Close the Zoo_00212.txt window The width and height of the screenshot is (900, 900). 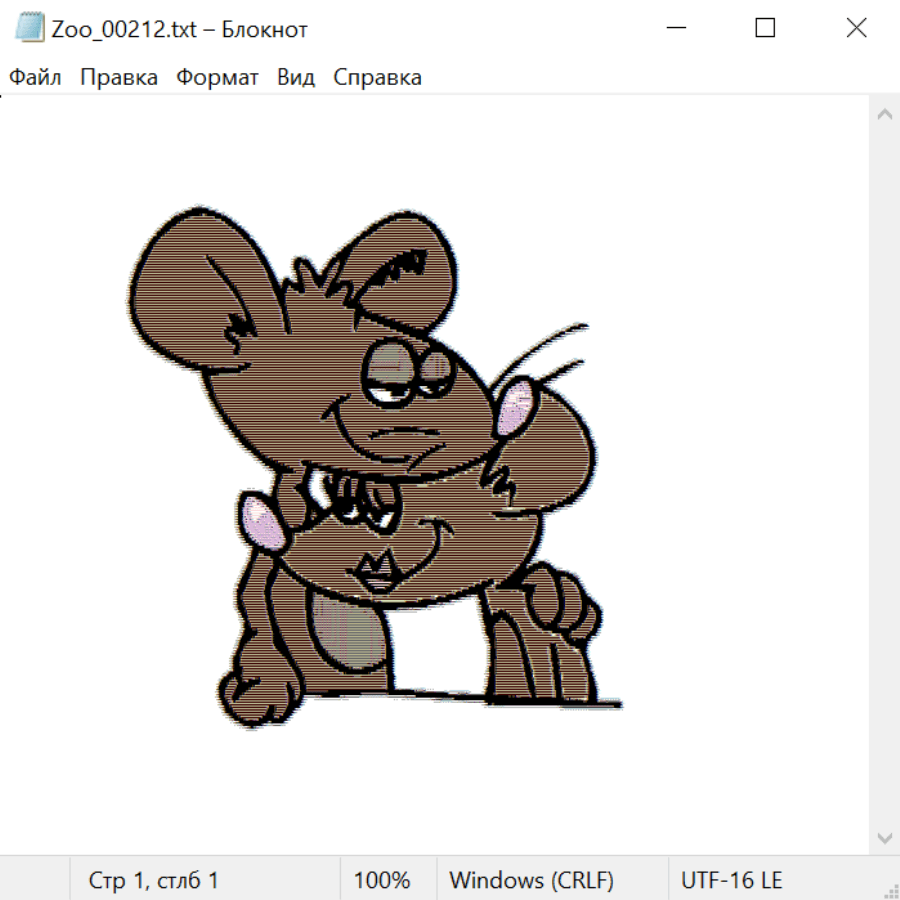[x=856, y=29]
